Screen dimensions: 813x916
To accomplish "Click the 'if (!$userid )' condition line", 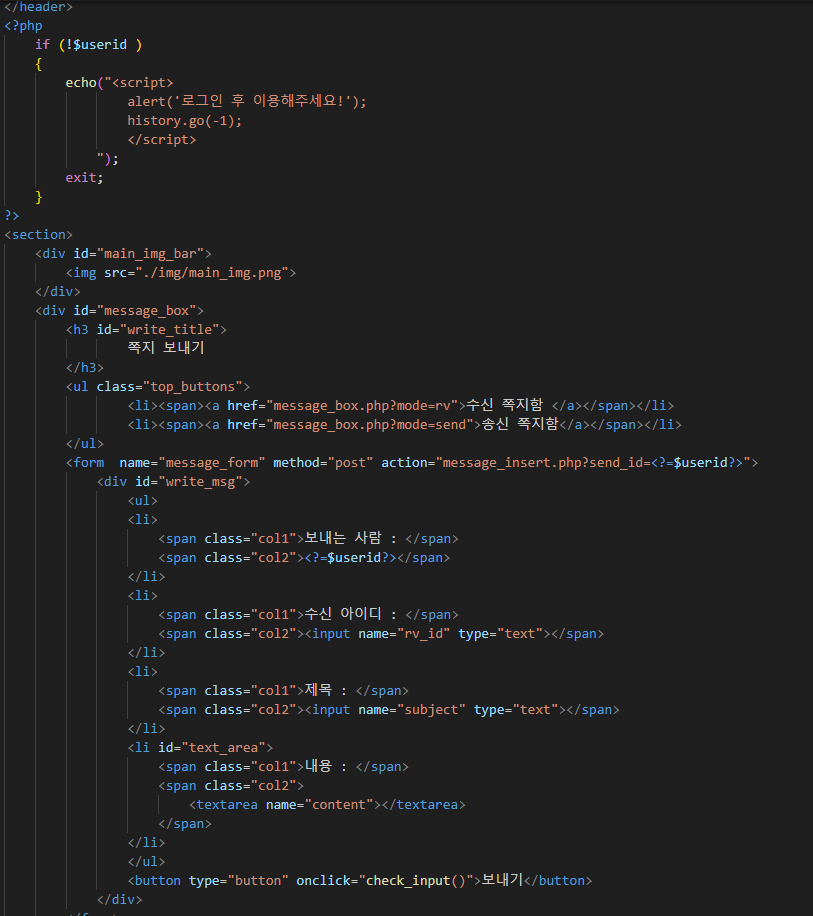I will click(x=88, y=44).
